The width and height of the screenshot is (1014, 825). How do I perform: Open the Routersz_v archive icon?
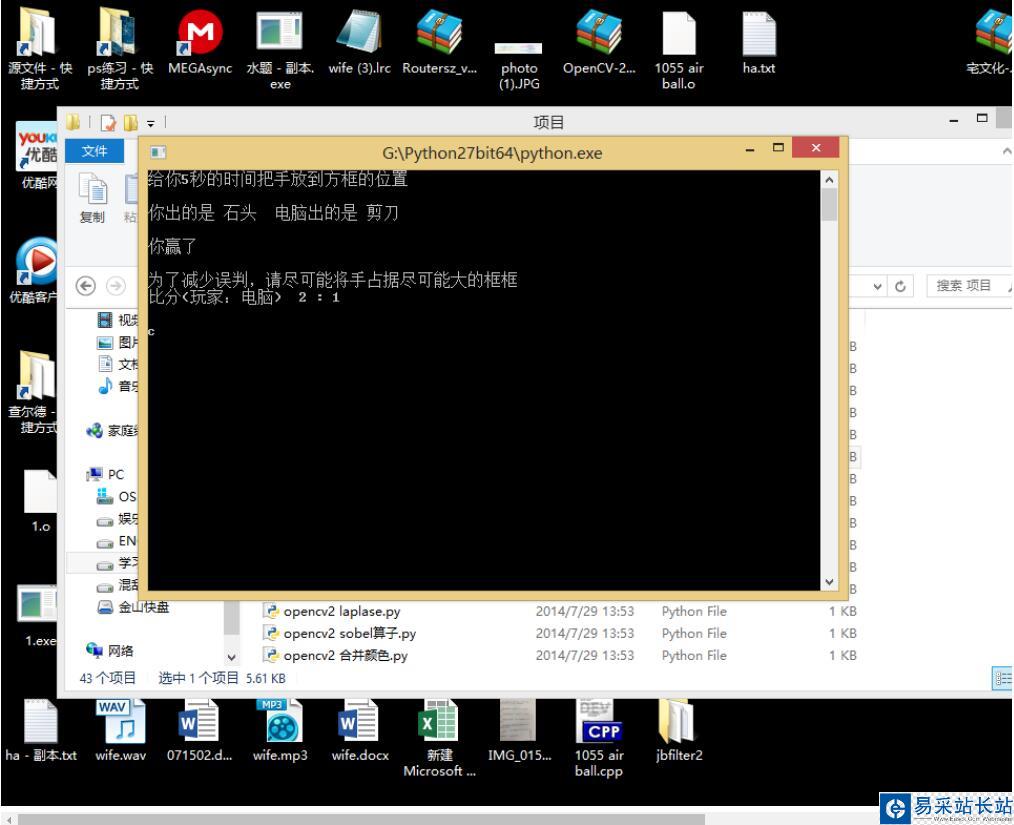439,32
